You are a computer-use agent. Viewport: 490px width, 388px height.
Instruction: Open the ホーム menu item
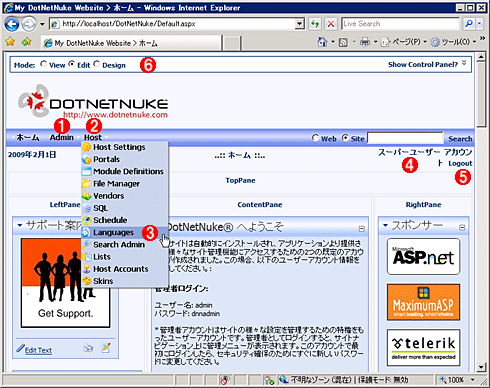(28, 137)
